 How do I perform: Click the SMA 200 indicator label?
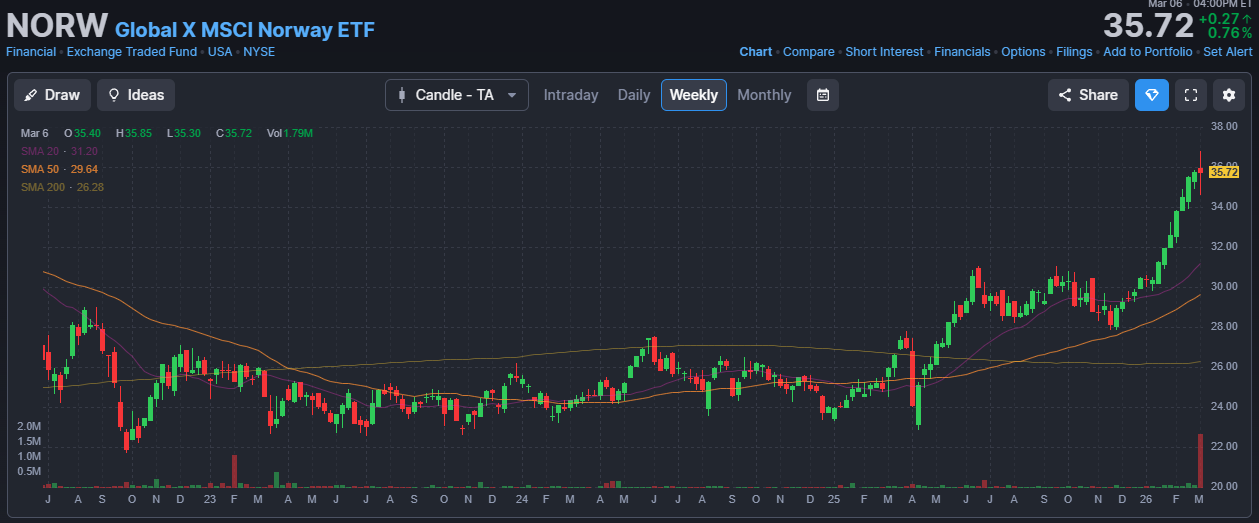pyautogui.click(x=63, y=187)
